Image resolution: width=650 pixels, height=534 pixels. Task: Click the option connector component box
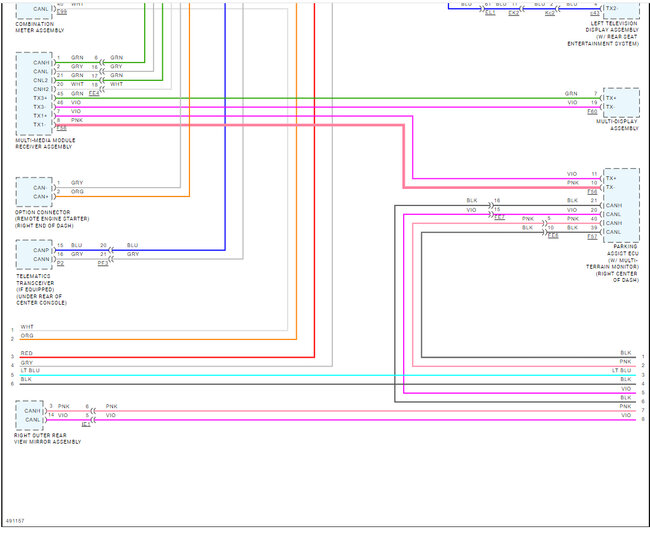34,192
